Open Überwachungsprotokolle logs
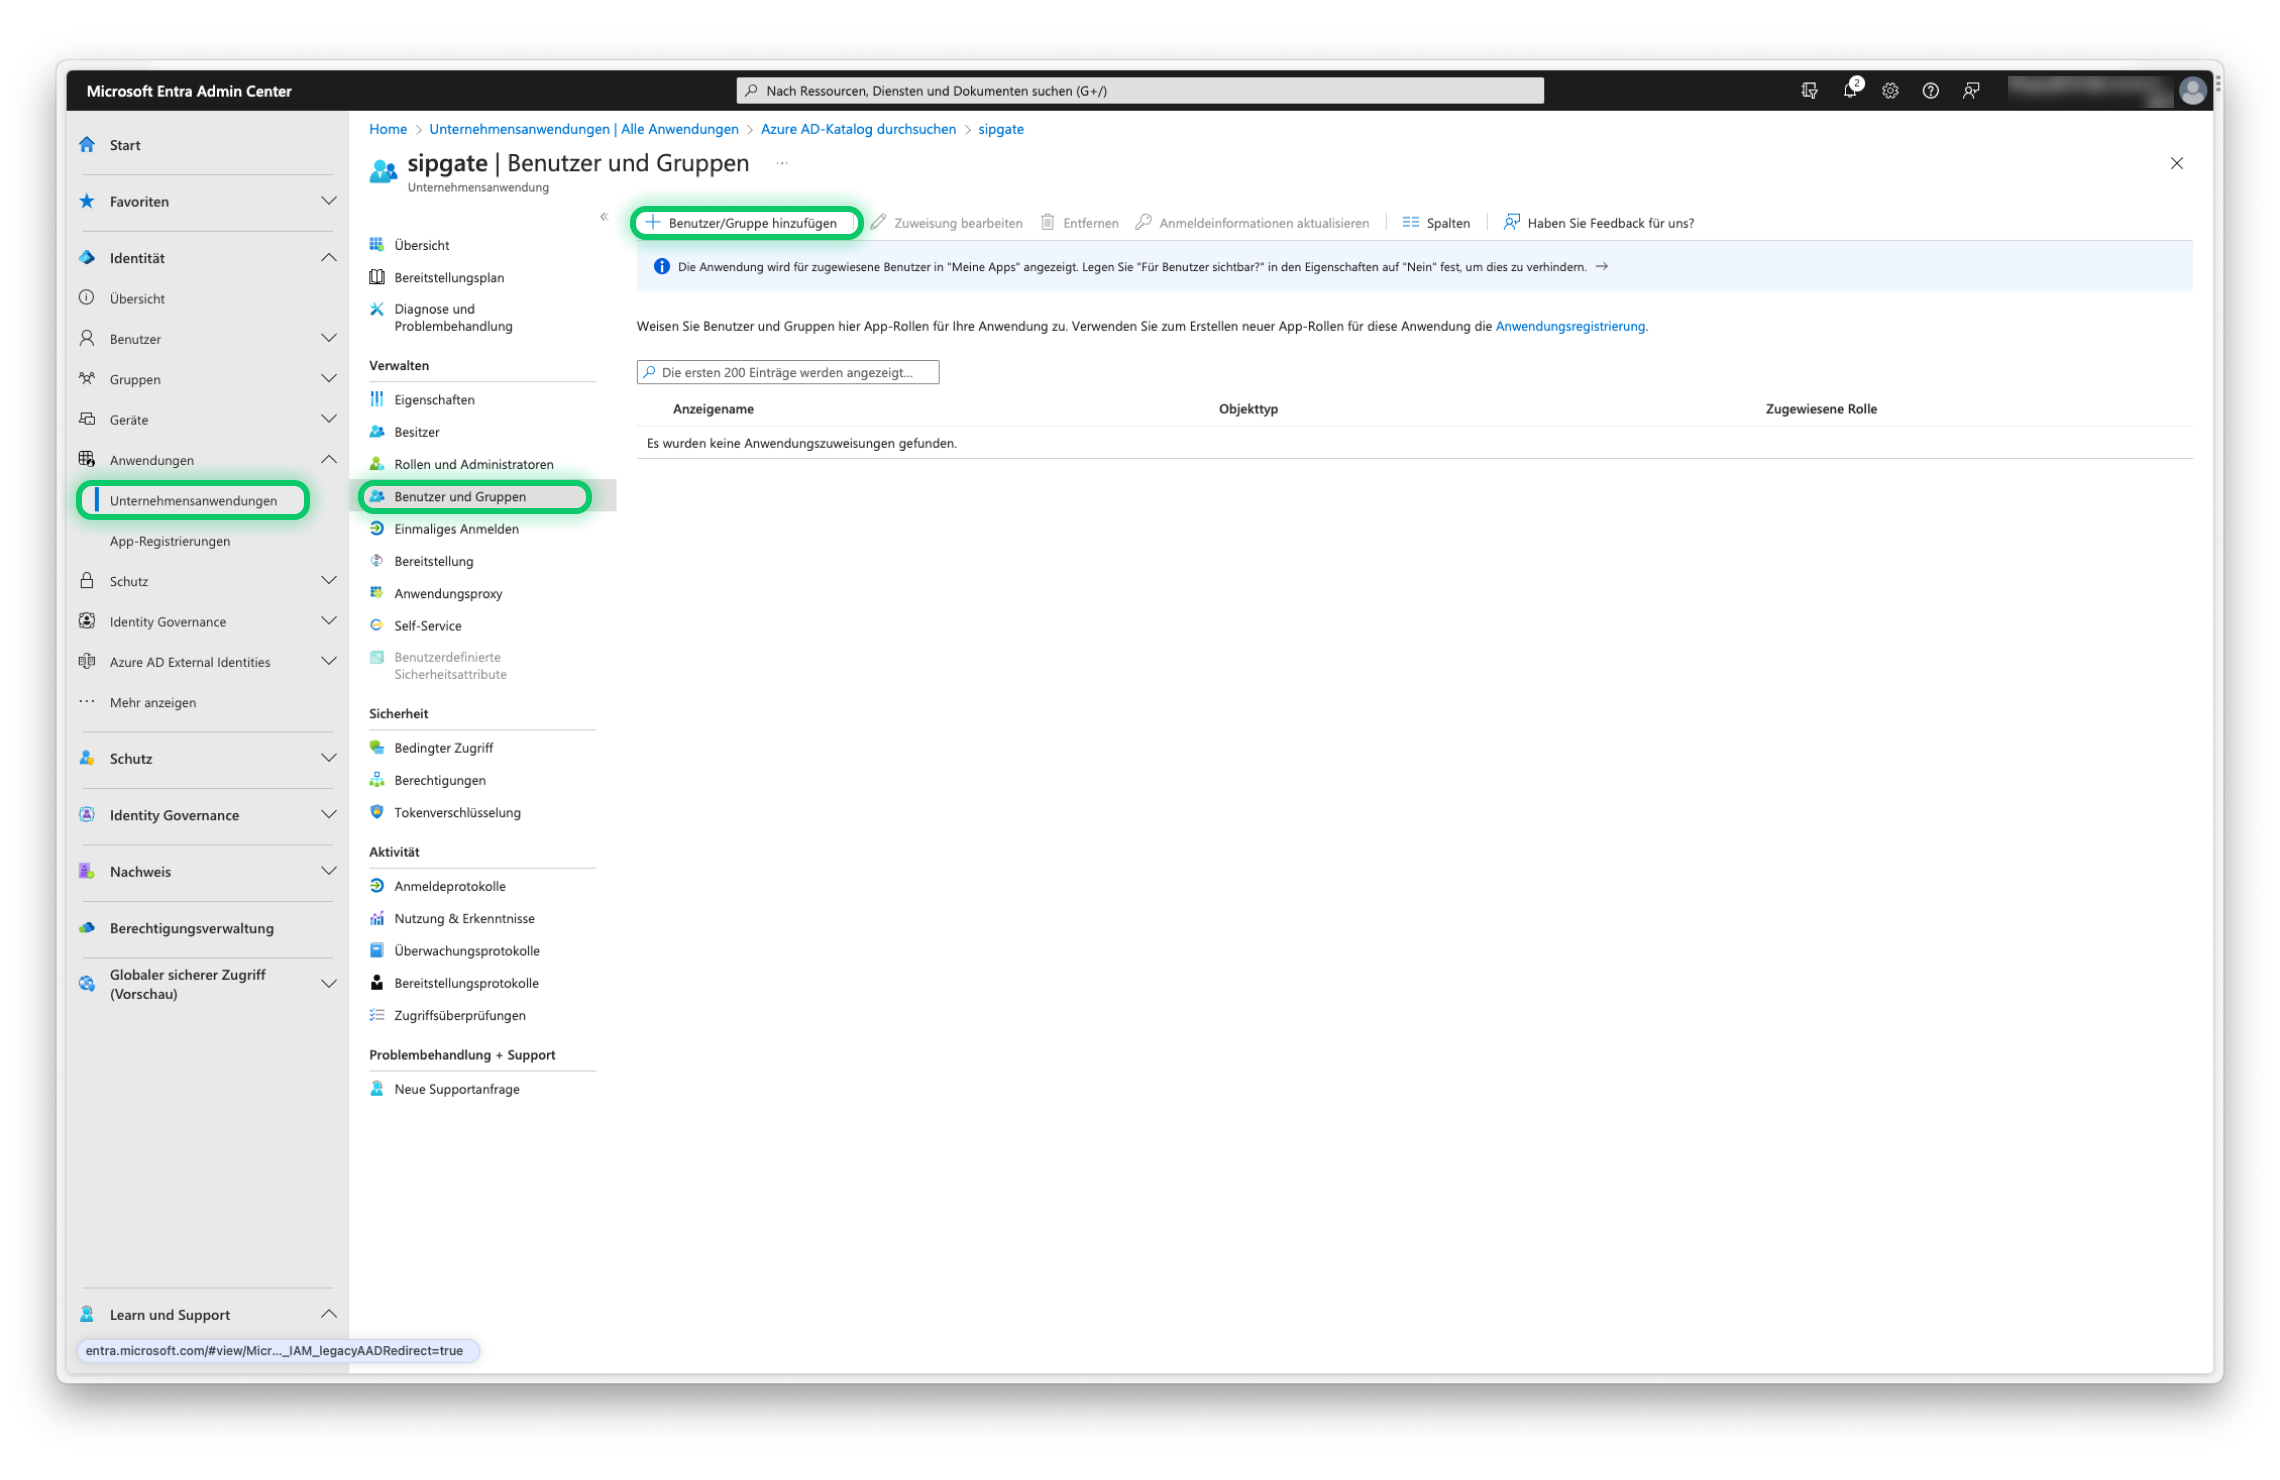The image size is (2280, 1480). (466, 950)
